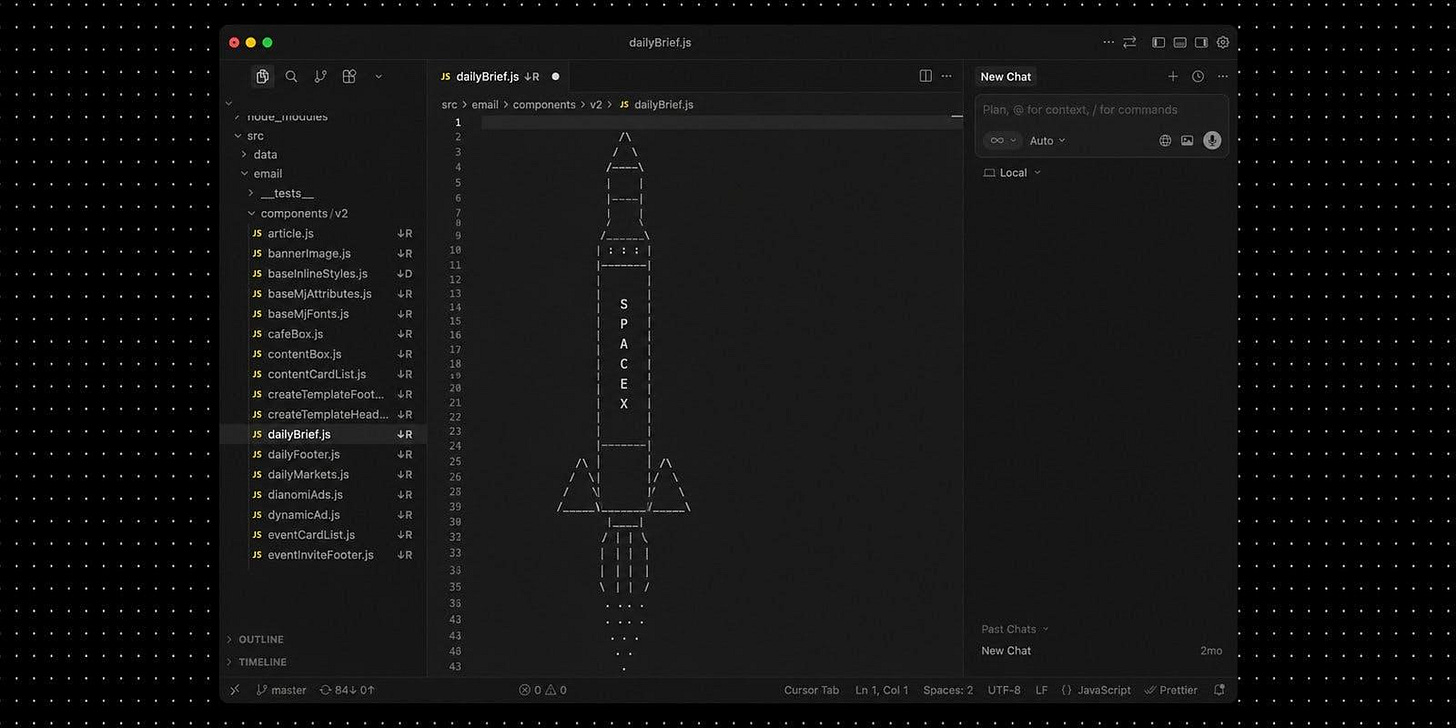1456x728 pixels.
Task: Click Cursor Tab in status bar
Action: (811, 690)
